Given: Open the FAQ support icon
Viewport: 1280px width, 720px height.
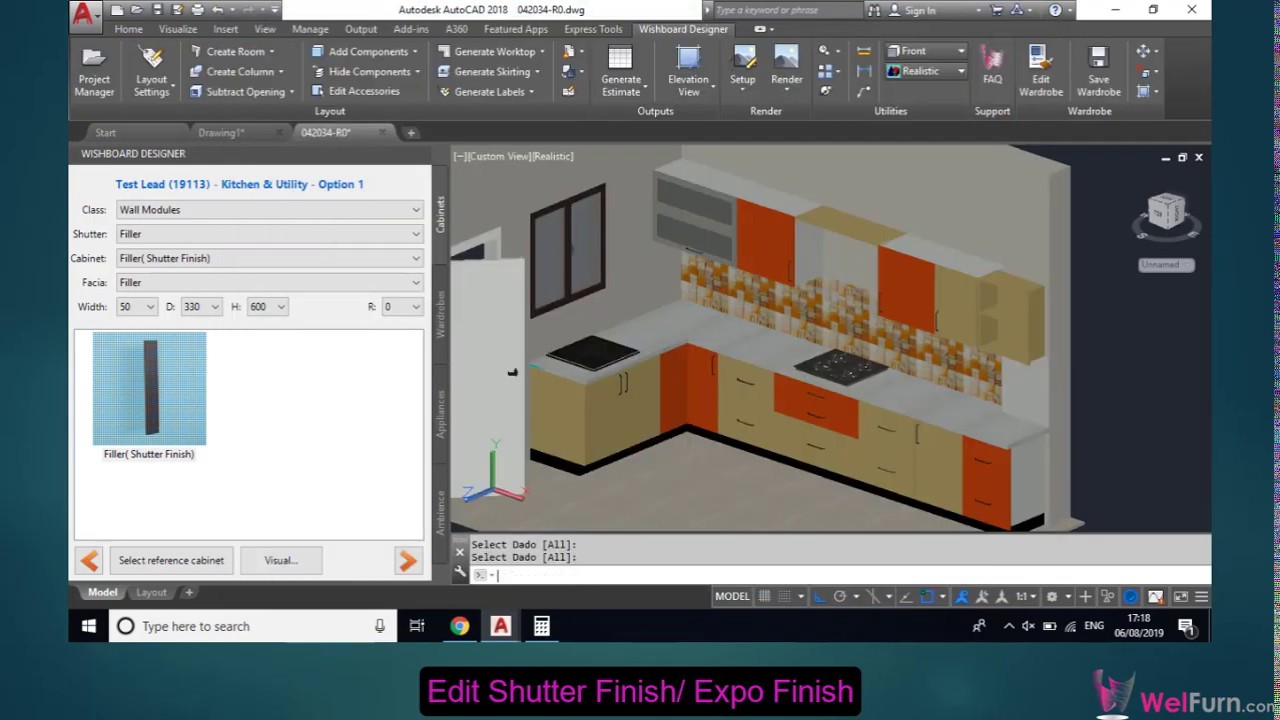Looking at the screenshot, I should (x=992, y=66).
